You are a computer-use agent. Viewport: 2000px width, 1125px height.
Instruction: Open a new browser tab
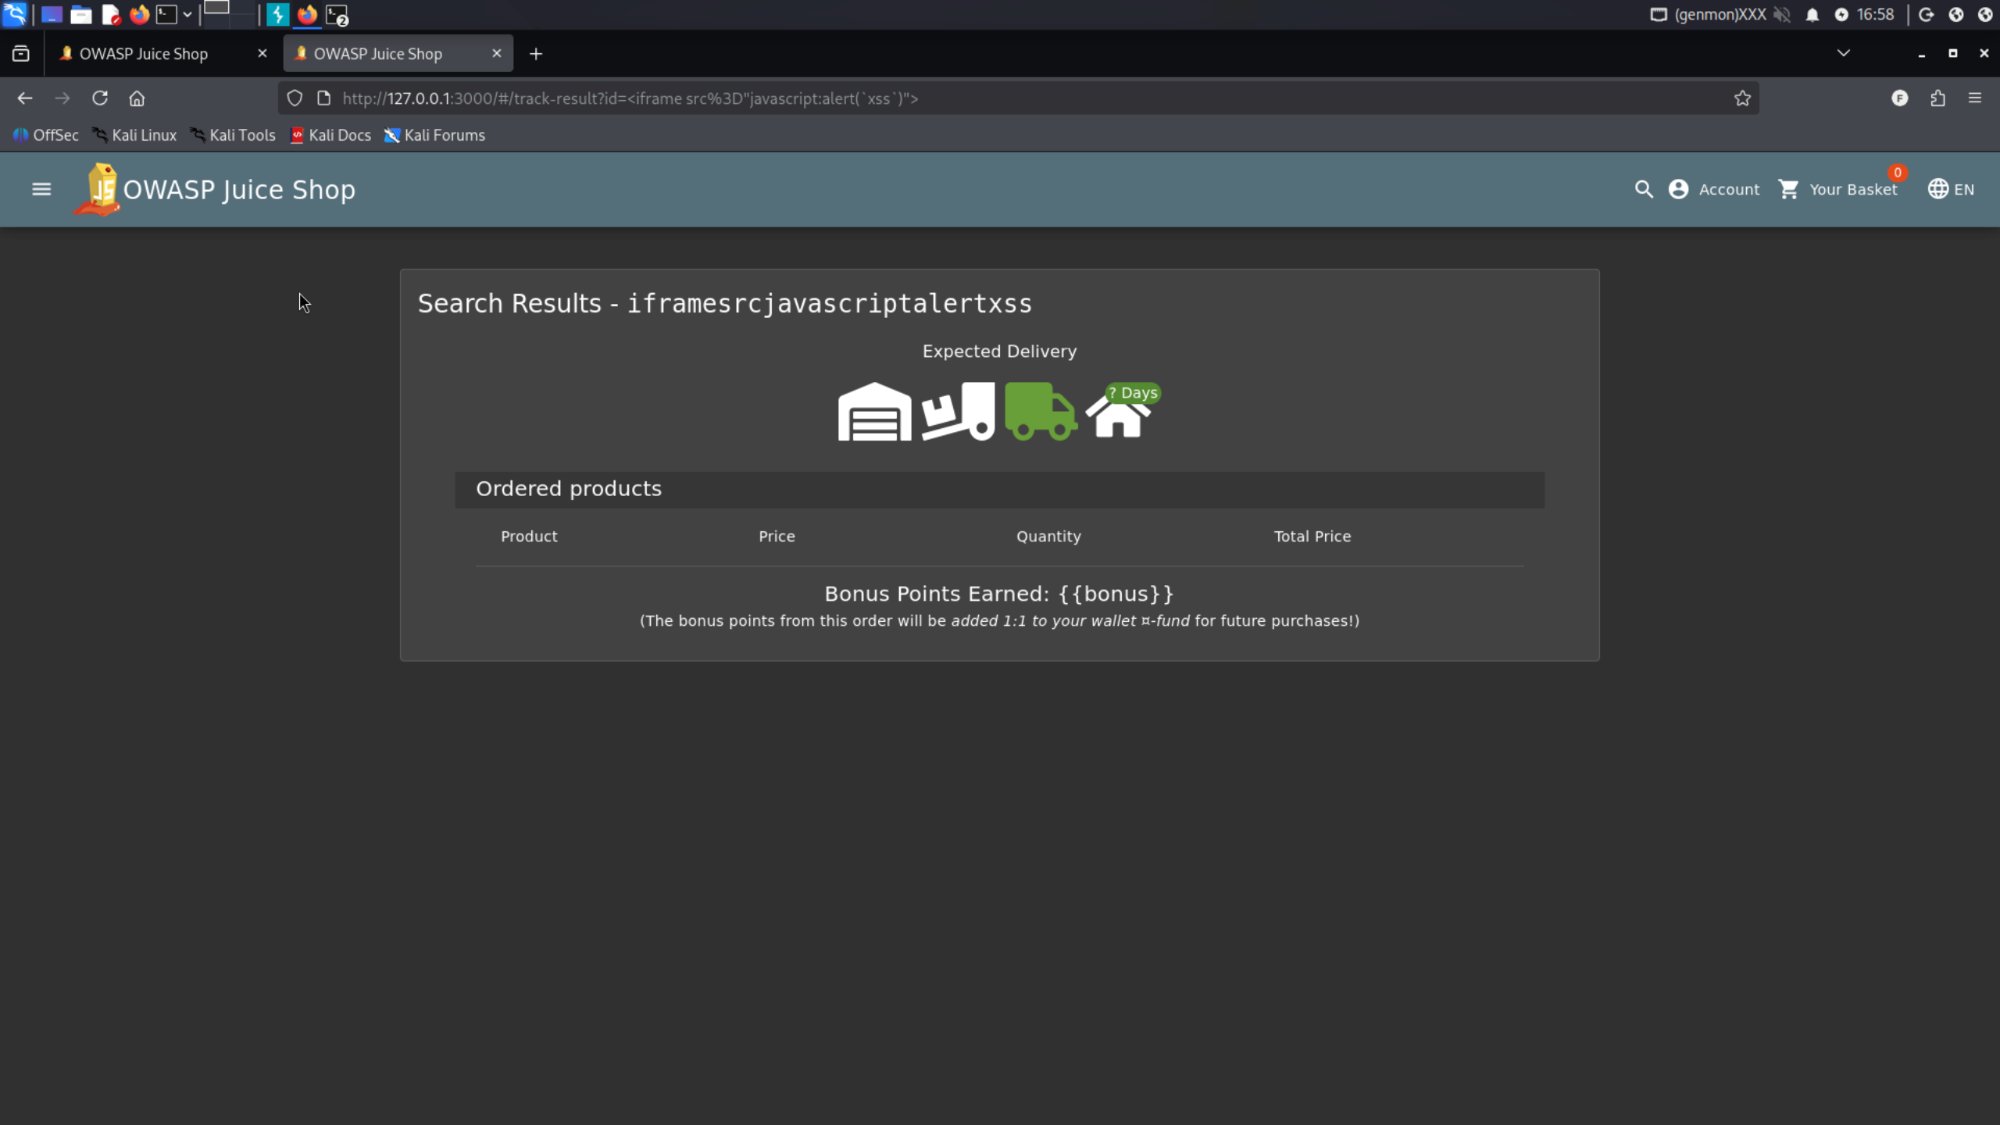536,53
